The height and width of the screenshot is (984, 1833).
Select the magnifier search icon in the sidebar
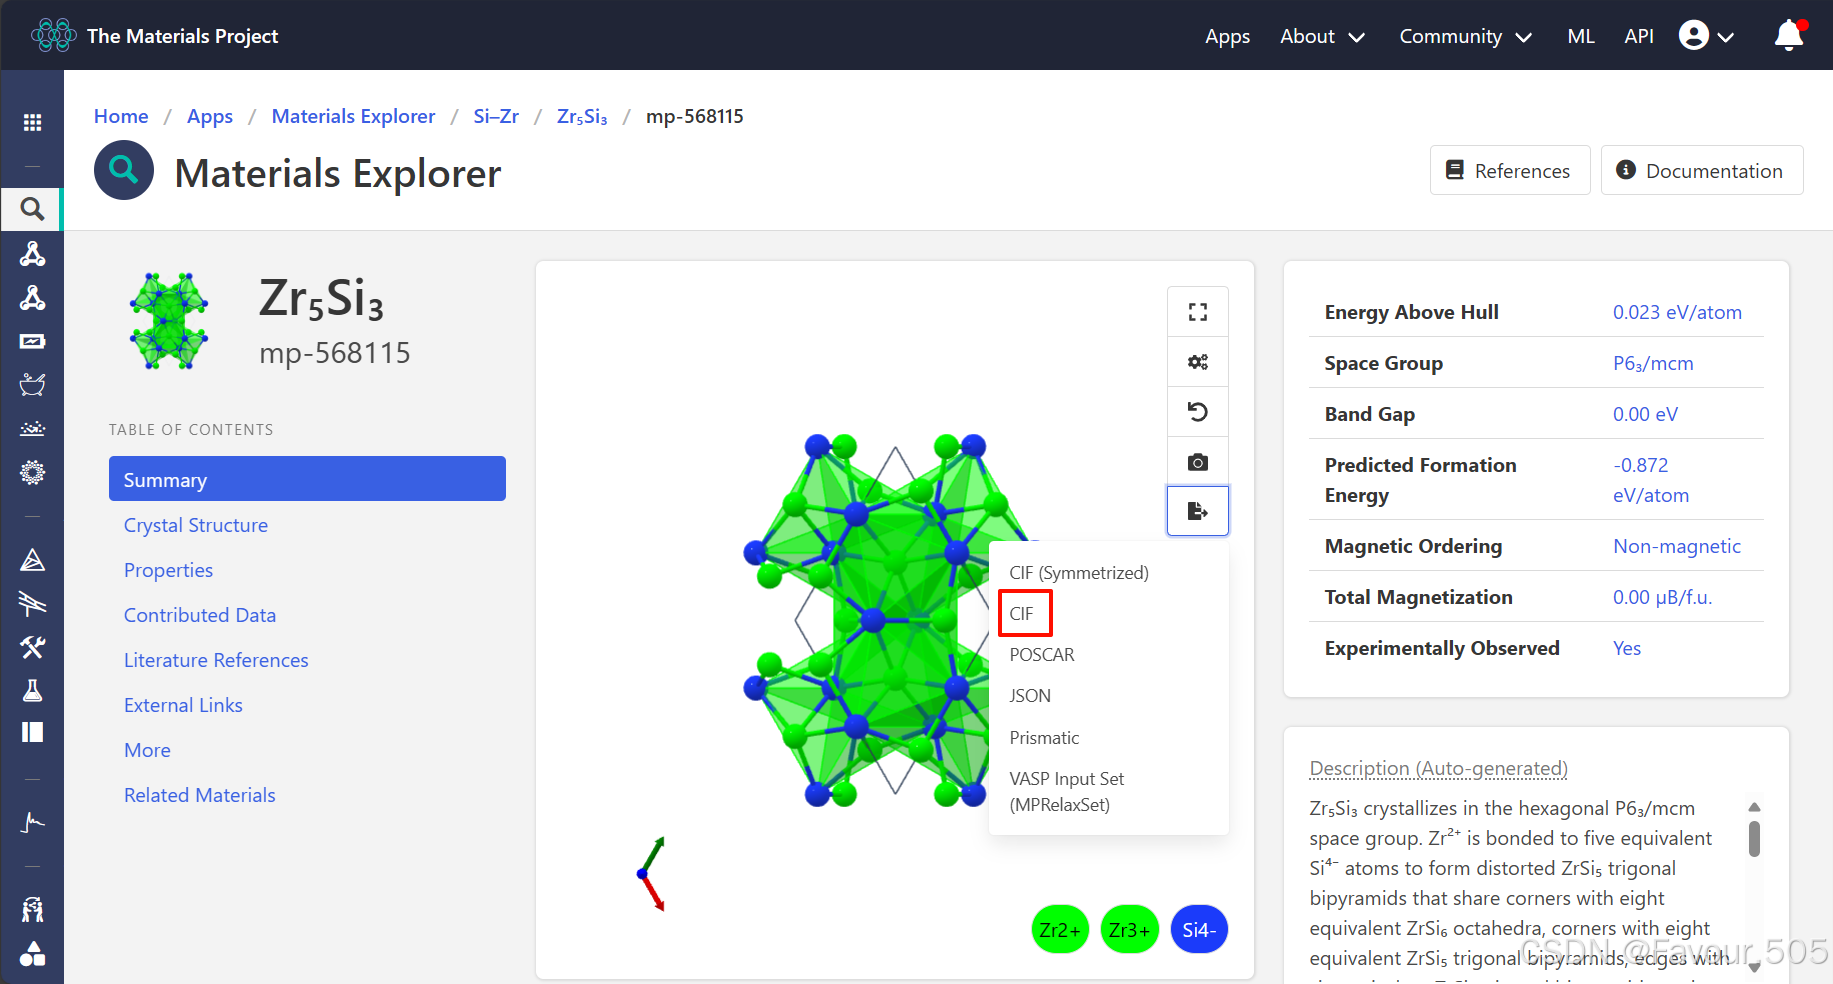(x=32, y=209)
